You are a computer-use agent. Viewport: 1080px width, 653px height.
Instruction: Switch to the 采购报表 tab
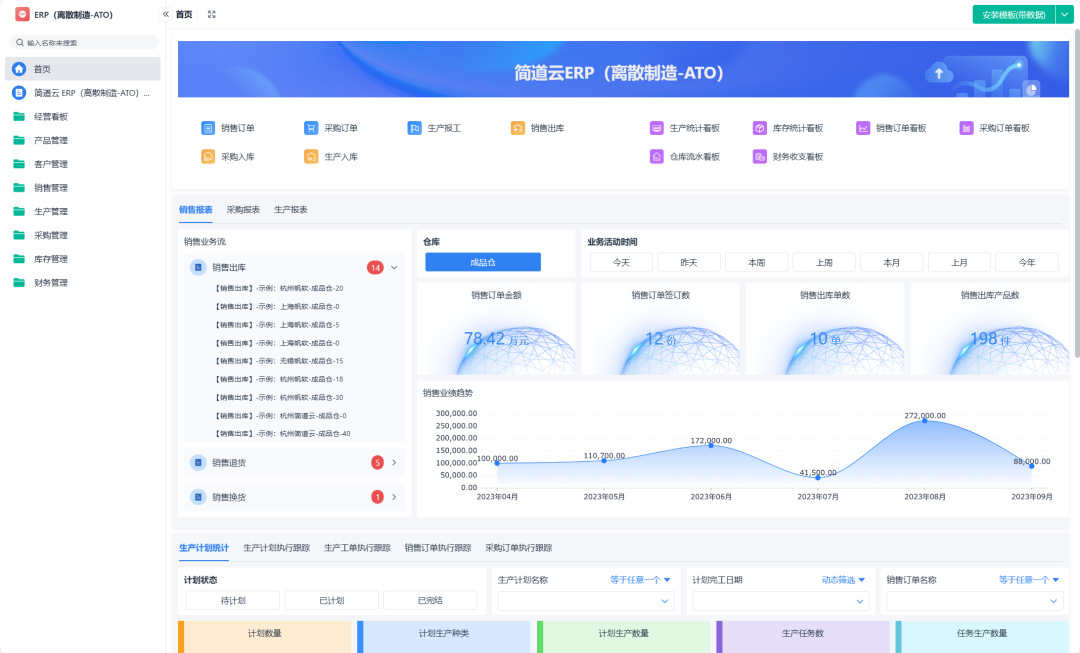[243, 210]
